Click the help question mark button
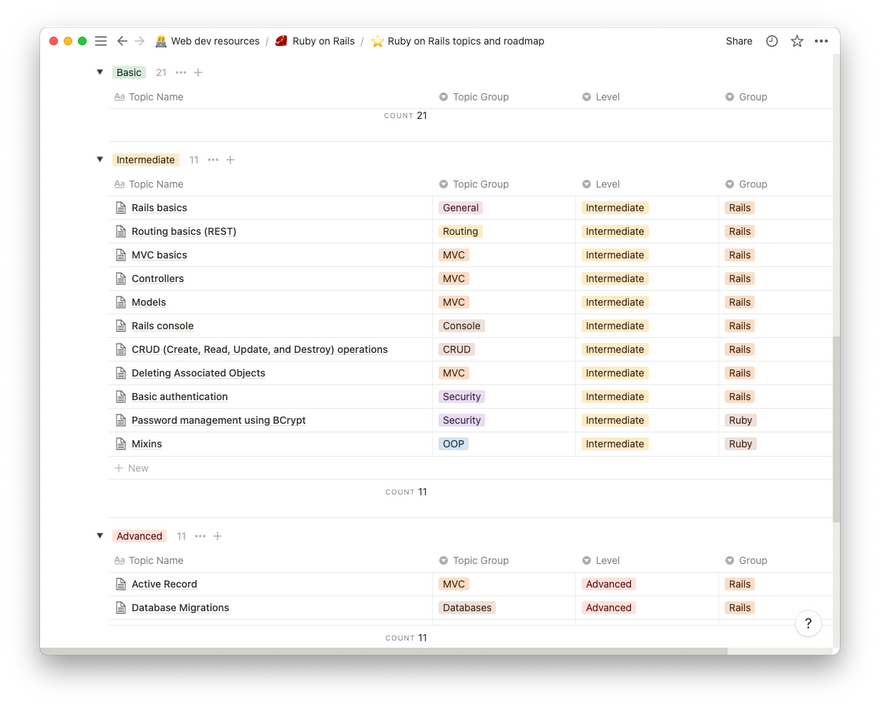880x708 pixels. [x=808, y=623]
